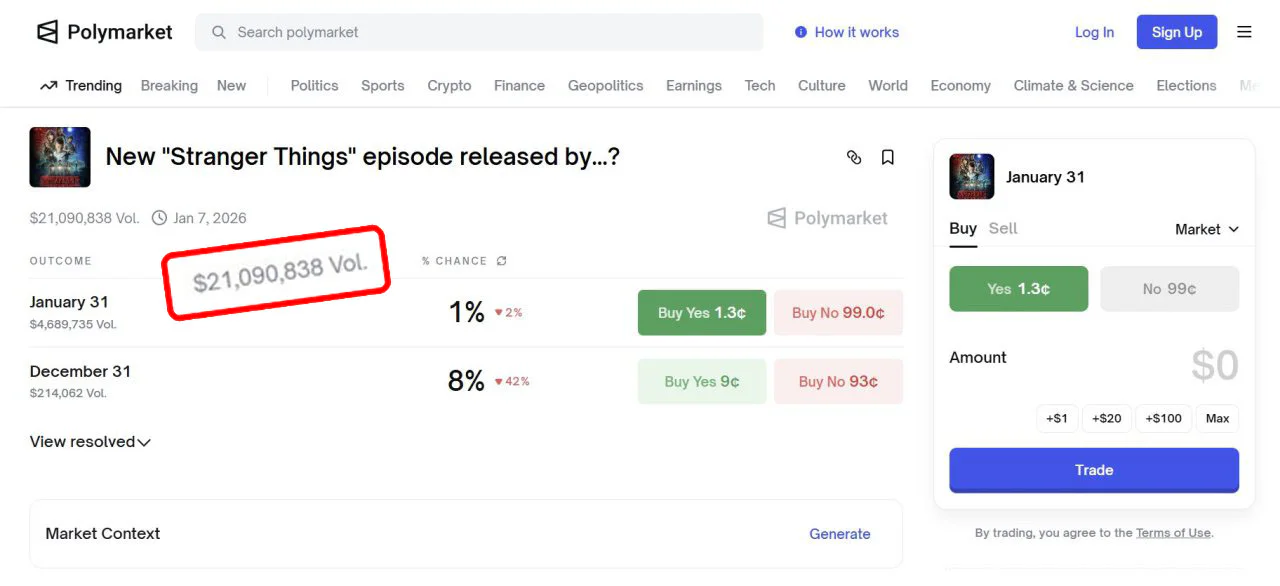Open the Terms of Use link
This screenshot has height=586, width=1280.
pos(1172,533)
